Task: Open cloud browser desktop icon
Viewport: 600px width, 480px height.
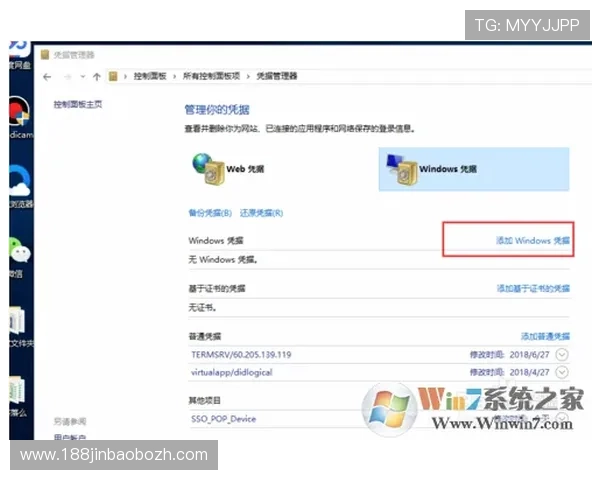Action: pos(21,181)
